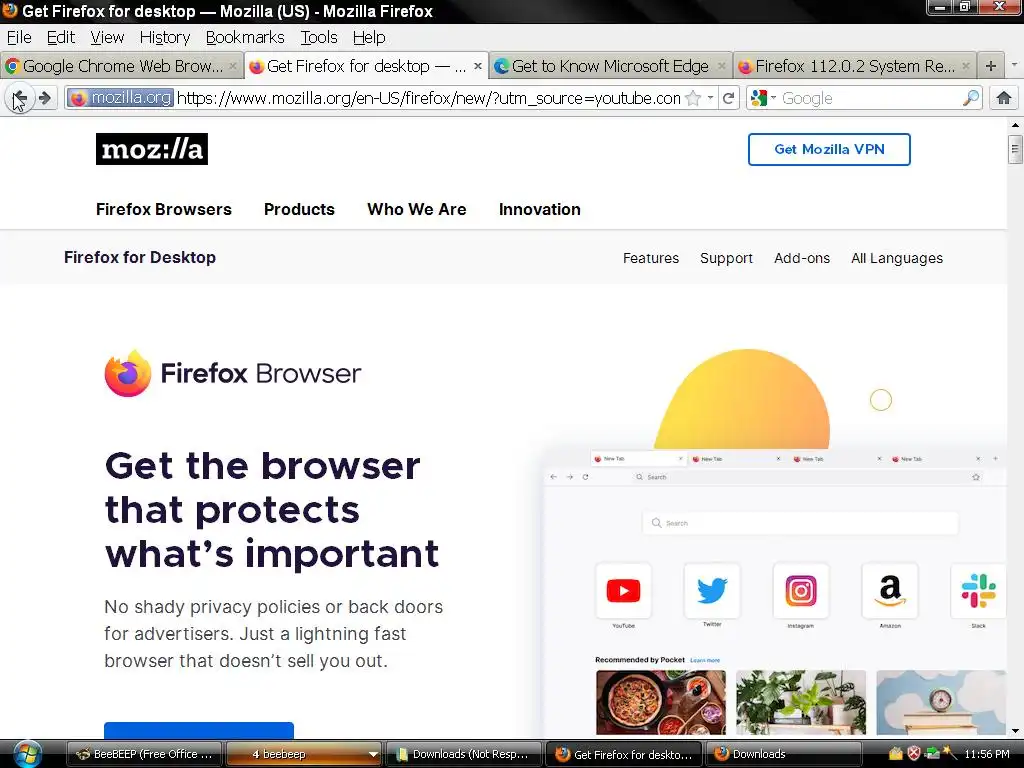Open the URL history dropdown arrow
This screenshot has width=1024, height=768.
click(x=710, y=98)
